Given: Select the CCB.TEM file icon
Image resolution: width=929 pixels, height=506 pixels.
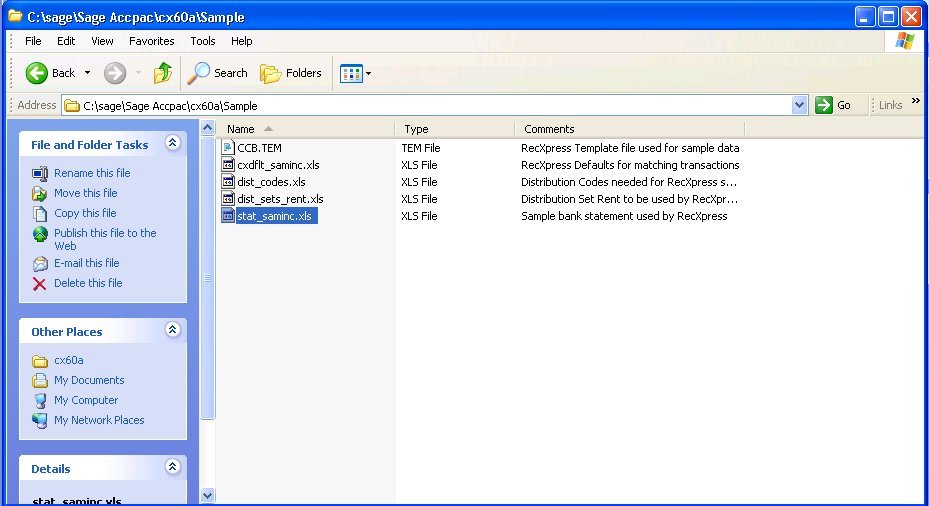Looking at the screenshot, I should 228,148.
